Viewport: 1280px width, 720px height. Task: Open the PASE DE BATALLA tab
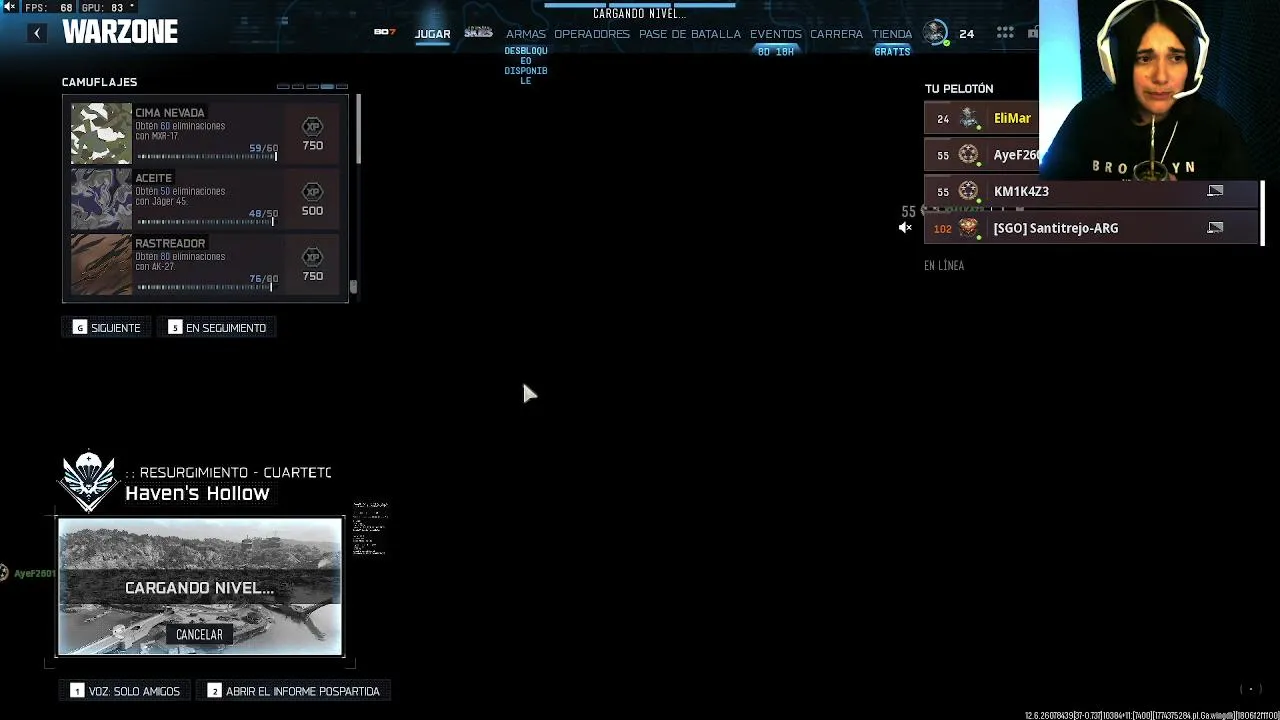pos(690,34)
